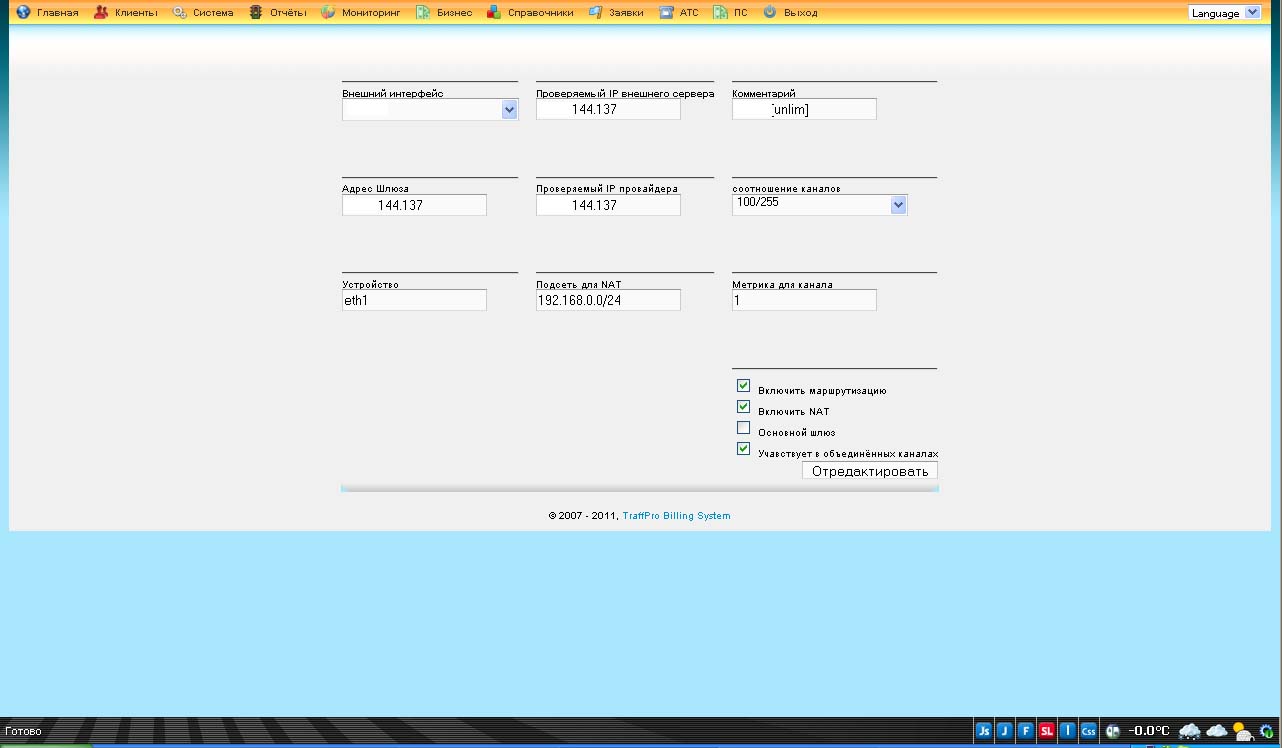
Task: Toggle the Включить NAT checkbox
Action: pyautogui.click(x=743, y=407)
